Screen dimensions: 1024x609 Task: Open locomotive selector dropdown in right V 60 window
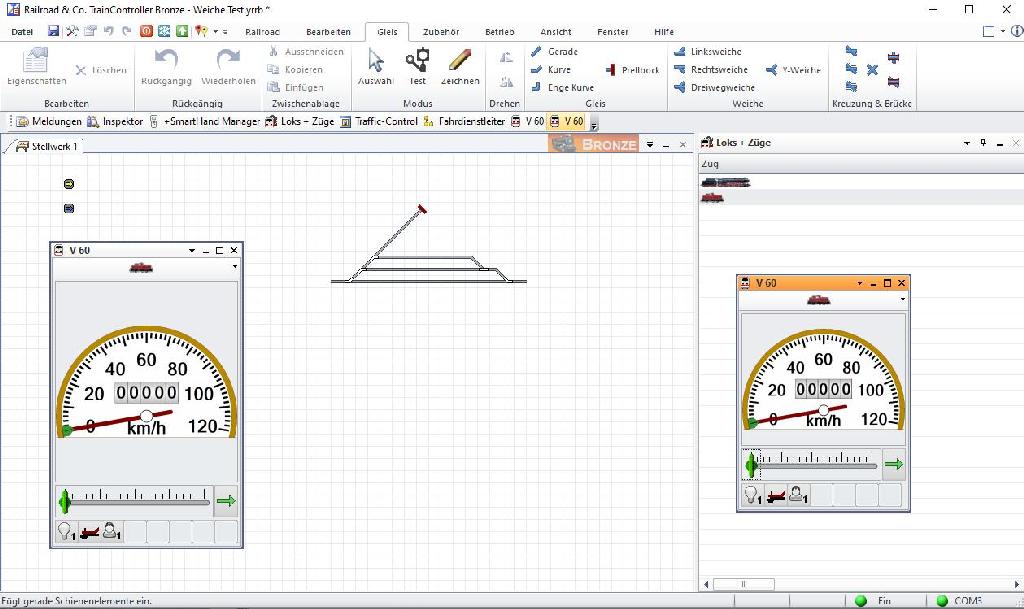pyautogui.click(x=902, y=300)
